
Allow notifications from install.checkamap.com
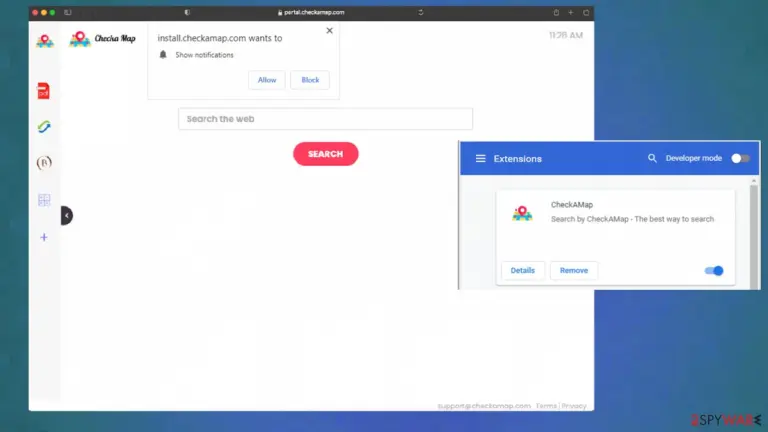coord(267,80)
